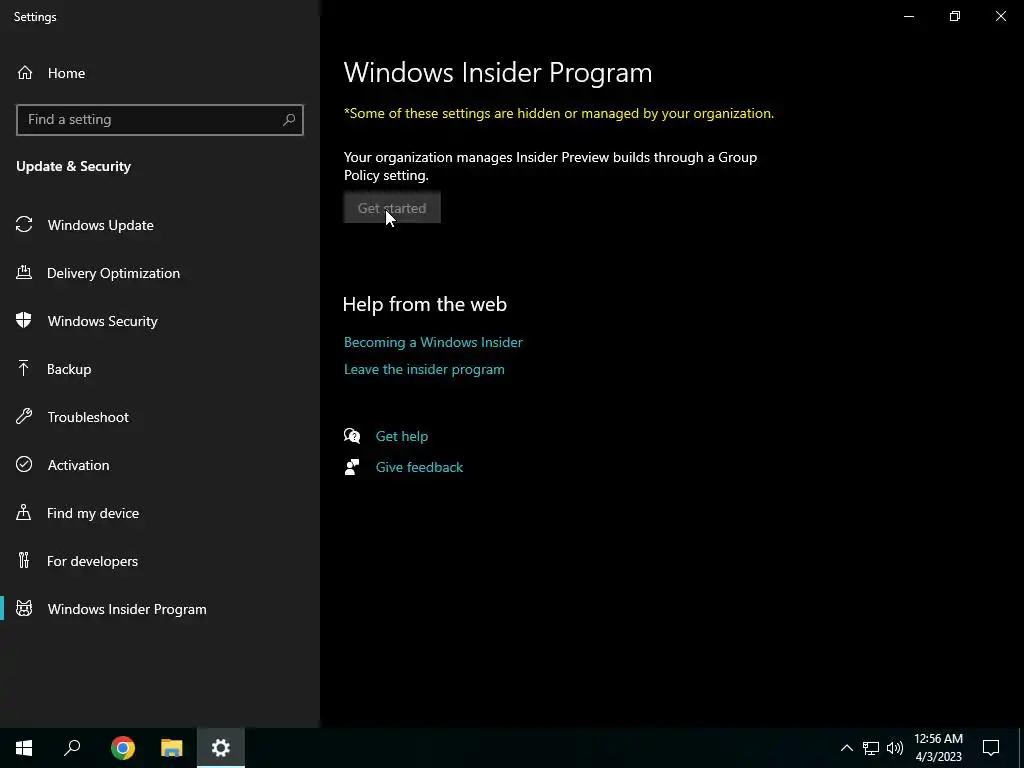The height and width of the screenshot is (768, 1024).
Task: Click the Get help link
Action: 402,436
